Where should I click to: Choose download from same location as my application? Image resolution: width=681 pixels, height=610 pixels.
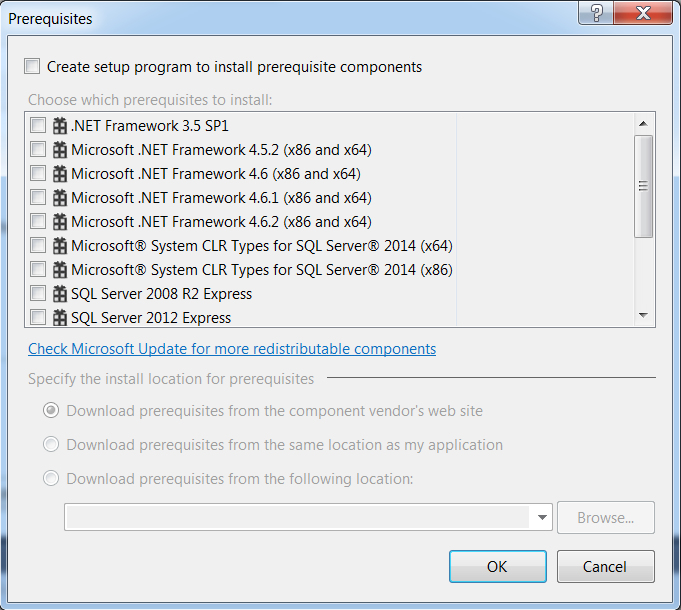click(51, 444)
